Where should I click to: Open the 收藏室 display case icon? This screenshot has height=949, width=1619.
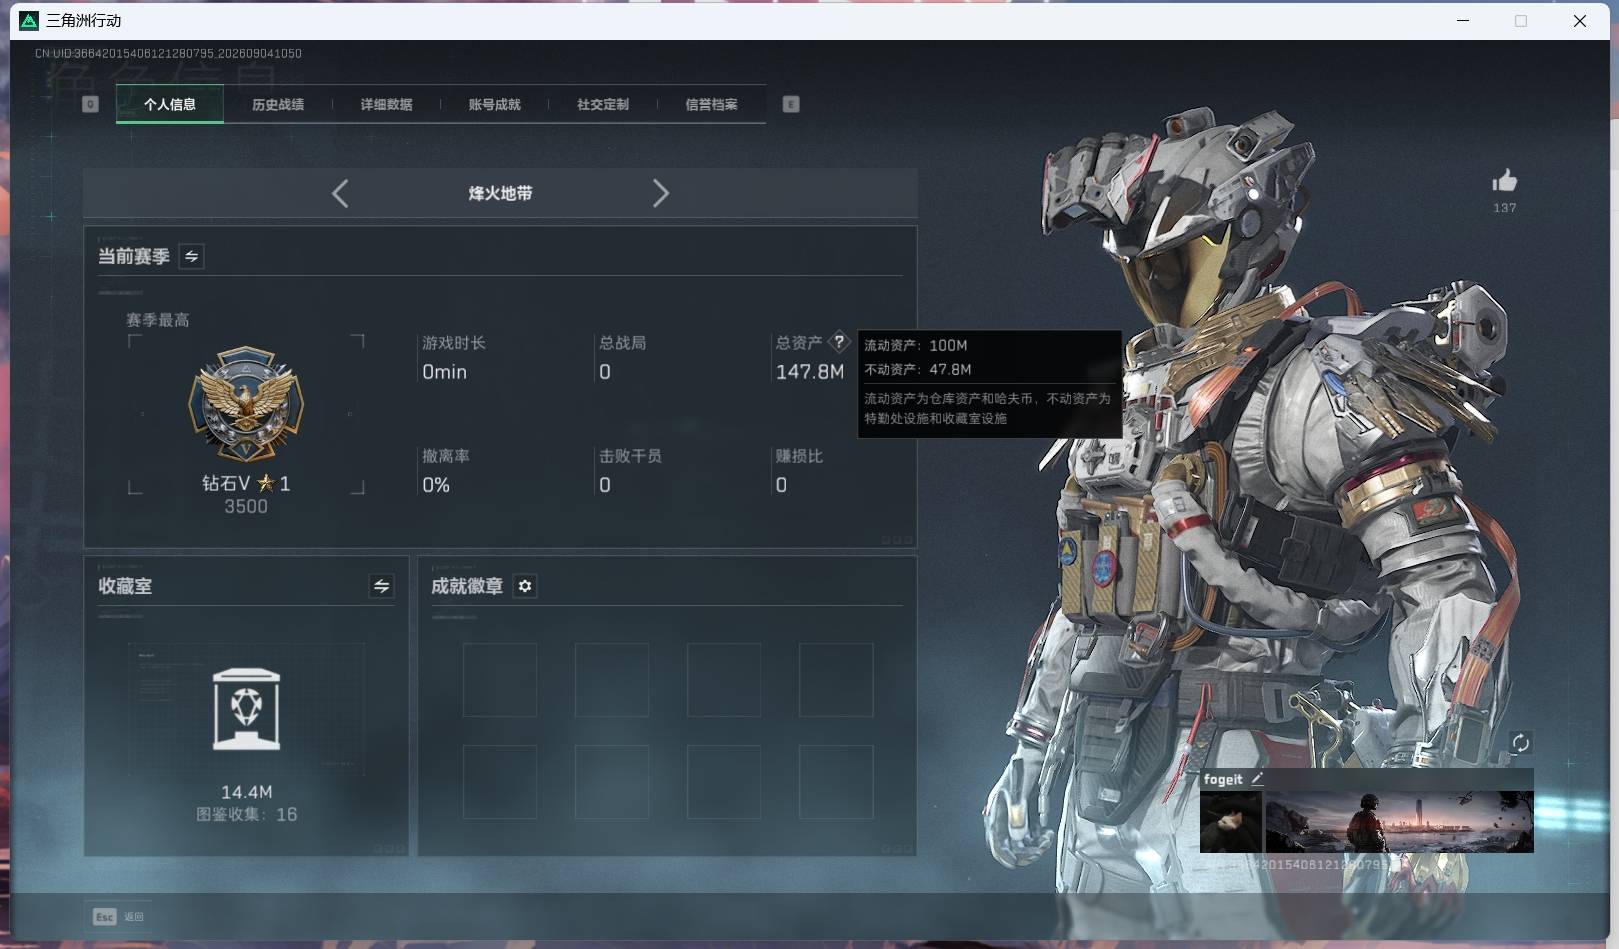246,709
